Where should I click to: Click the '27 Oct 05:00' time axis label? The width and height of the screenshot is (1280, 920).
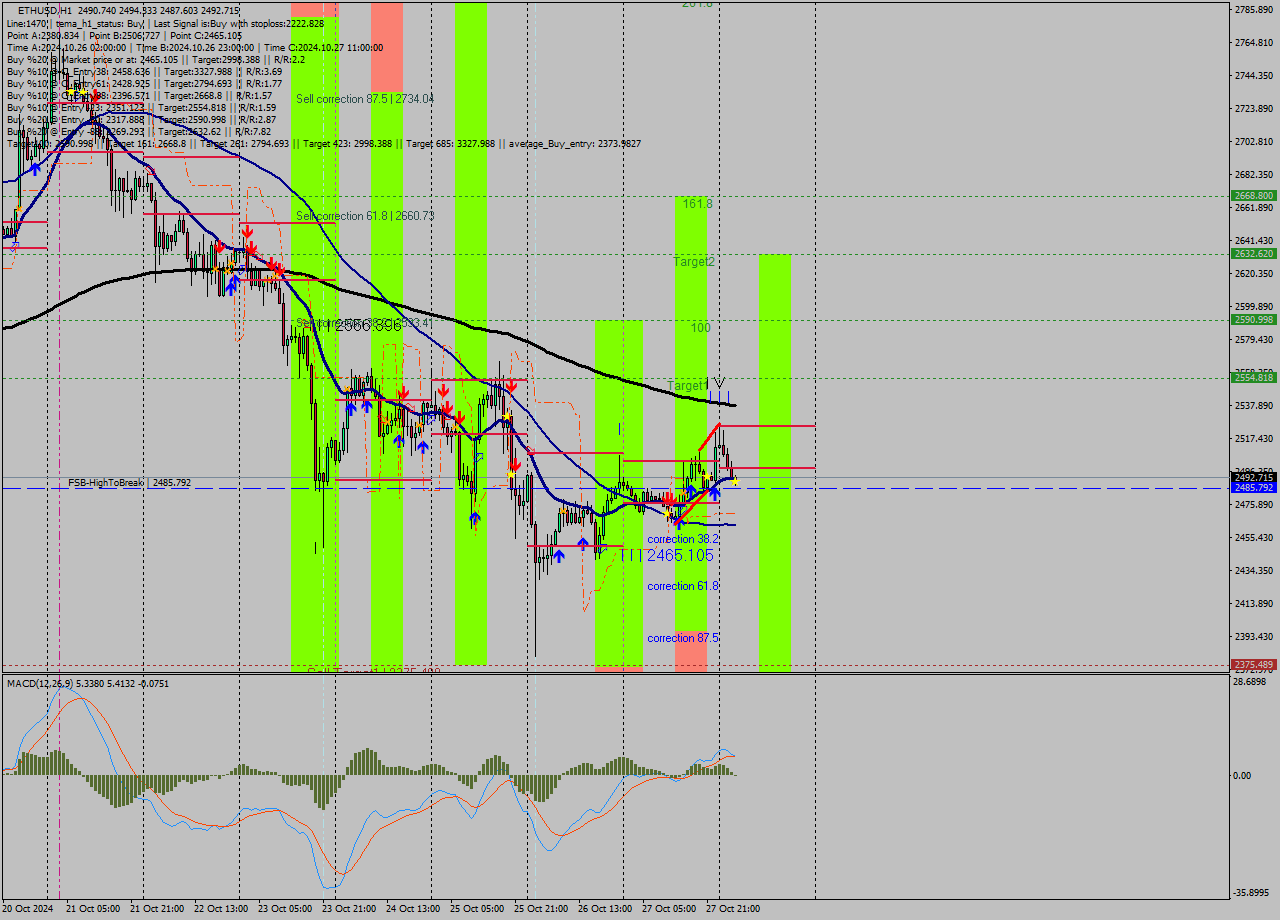[669, 909]
